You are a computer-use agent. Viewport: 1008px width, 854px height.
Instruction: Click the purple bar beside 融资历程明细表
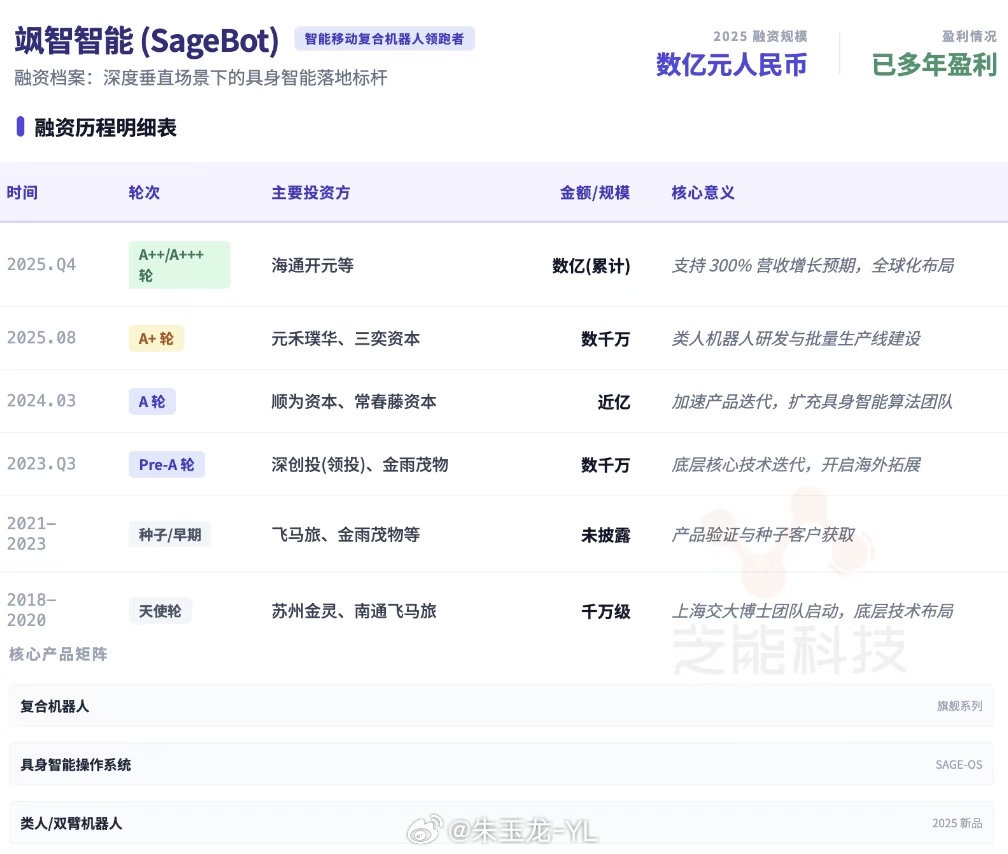20,127
